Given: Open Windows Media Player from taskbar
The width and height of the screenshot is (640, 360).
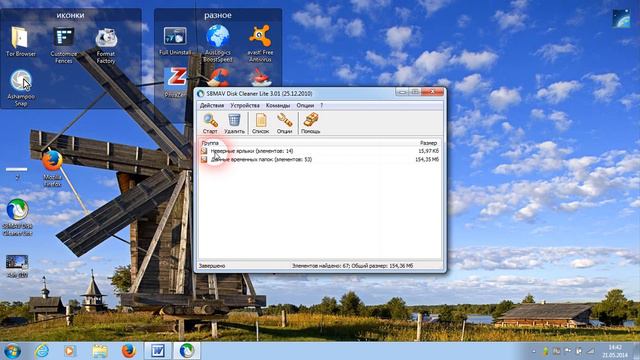Looking at the screenshot, I should click(x=70, y=351).
